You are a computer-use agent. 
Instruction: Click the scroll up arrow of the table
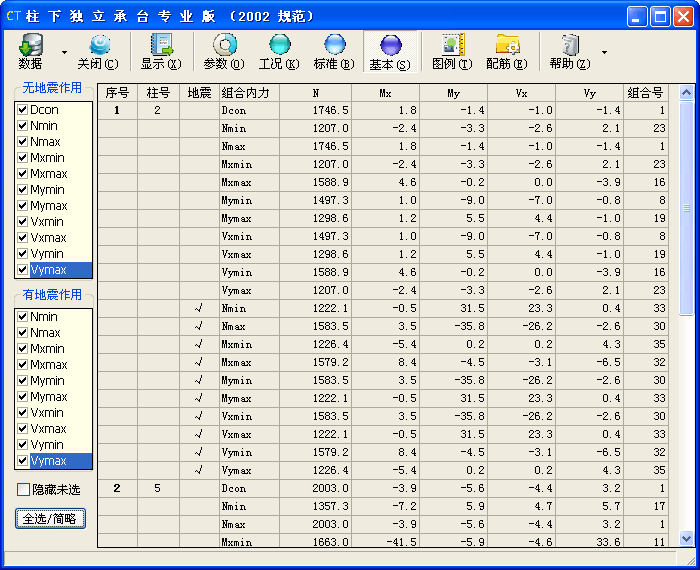coord(686,93)
